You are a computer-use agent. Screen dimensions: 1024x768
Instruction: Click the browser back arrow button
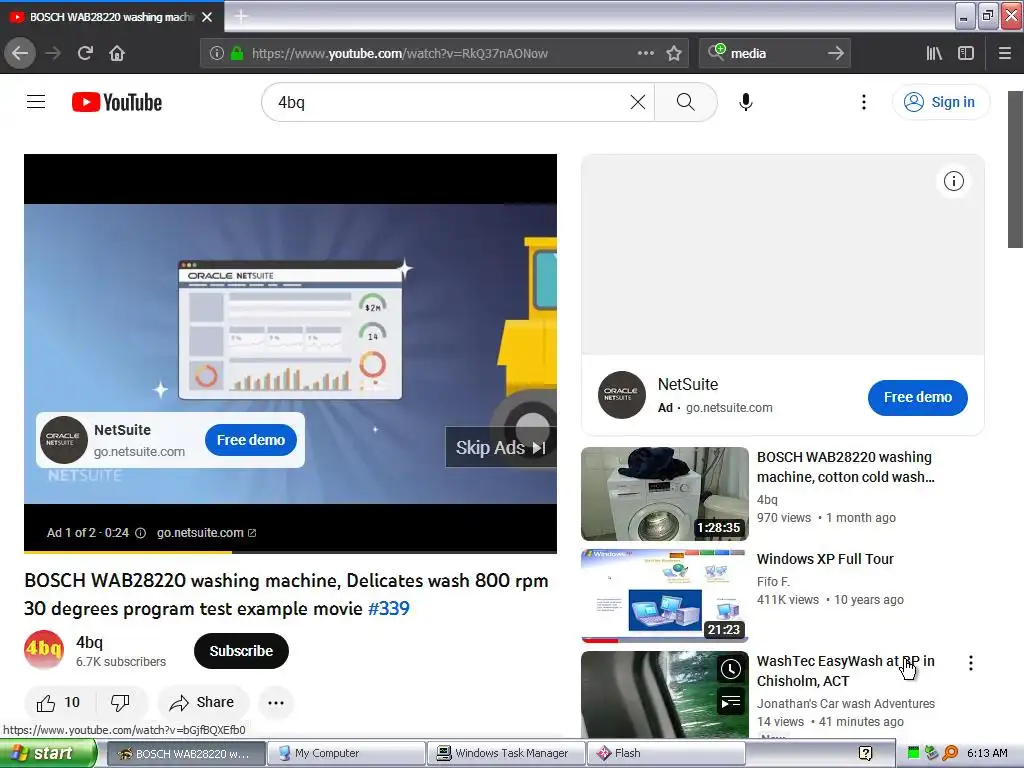click(20, 54)
